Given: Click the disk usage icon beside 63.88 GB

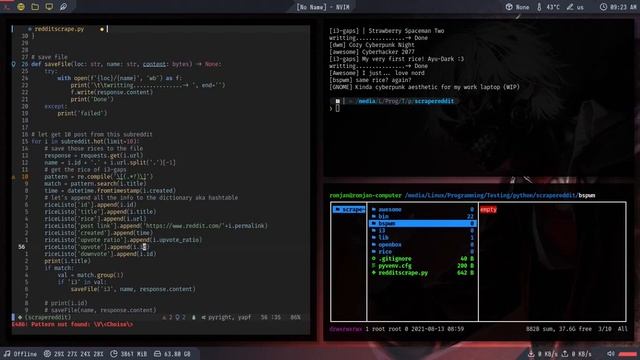Looking at the screenshot, I should [x=157, y=353].
